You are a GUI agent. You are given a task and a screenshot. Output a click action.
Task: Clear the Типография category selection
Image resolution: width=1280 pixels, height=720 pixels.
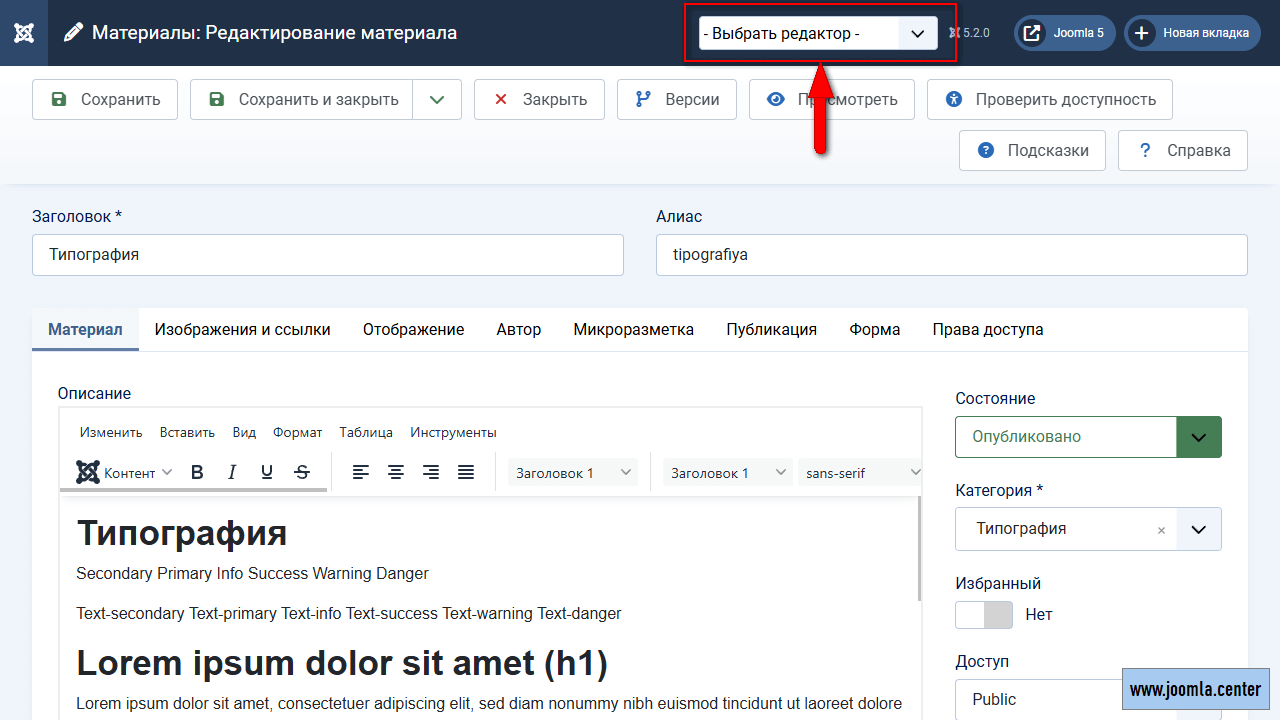click(x=1161, y=530)
